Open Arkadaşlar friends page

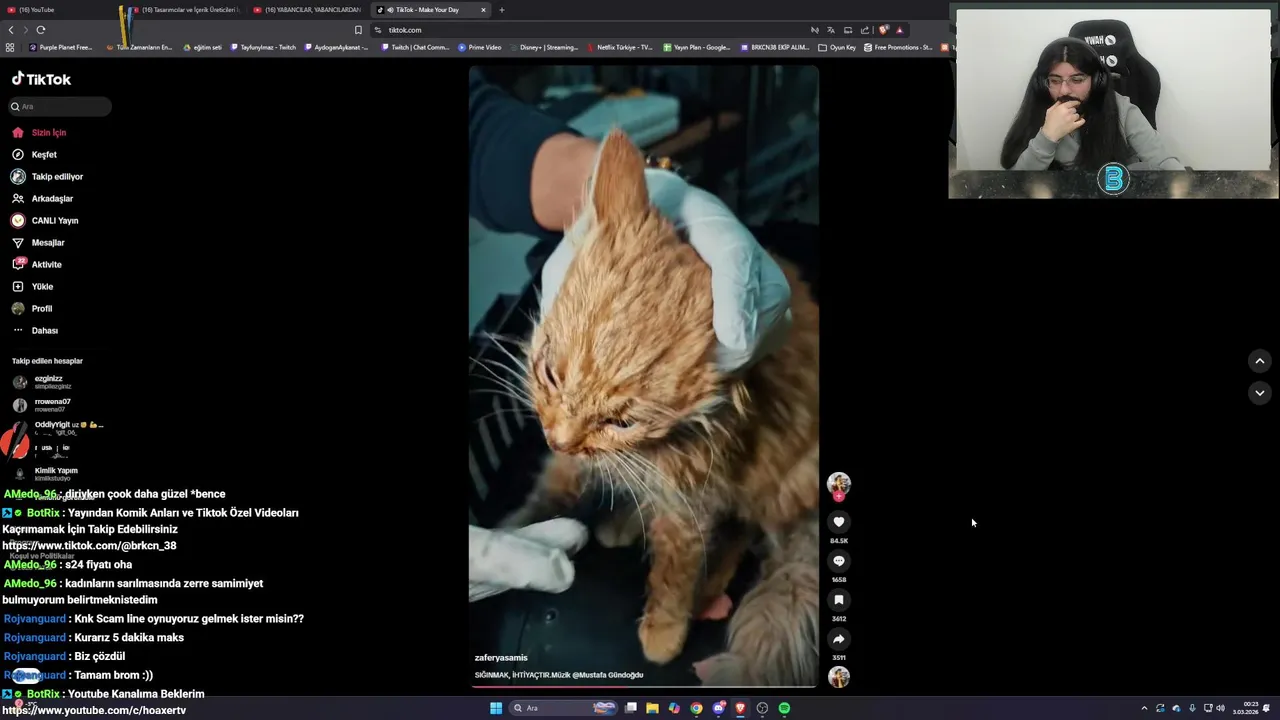coord(52,198)
